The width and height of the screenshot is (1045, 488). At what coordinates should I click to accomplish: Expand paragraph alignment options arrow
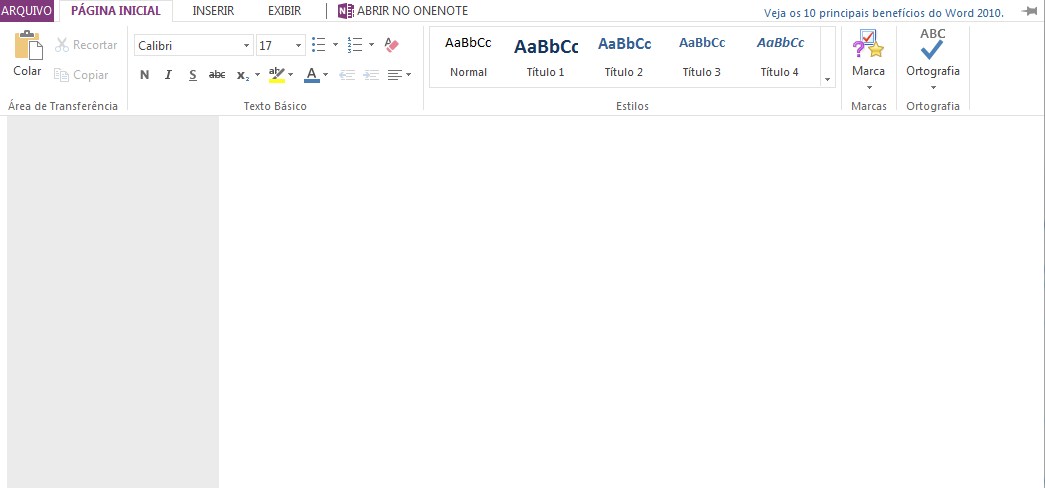(x=408, y=75)
